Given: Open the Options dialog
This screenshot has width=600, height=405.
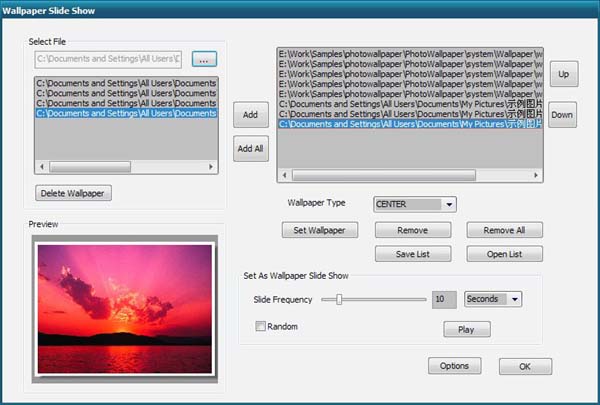Looking at the screenshot, I should coord(454,366).
